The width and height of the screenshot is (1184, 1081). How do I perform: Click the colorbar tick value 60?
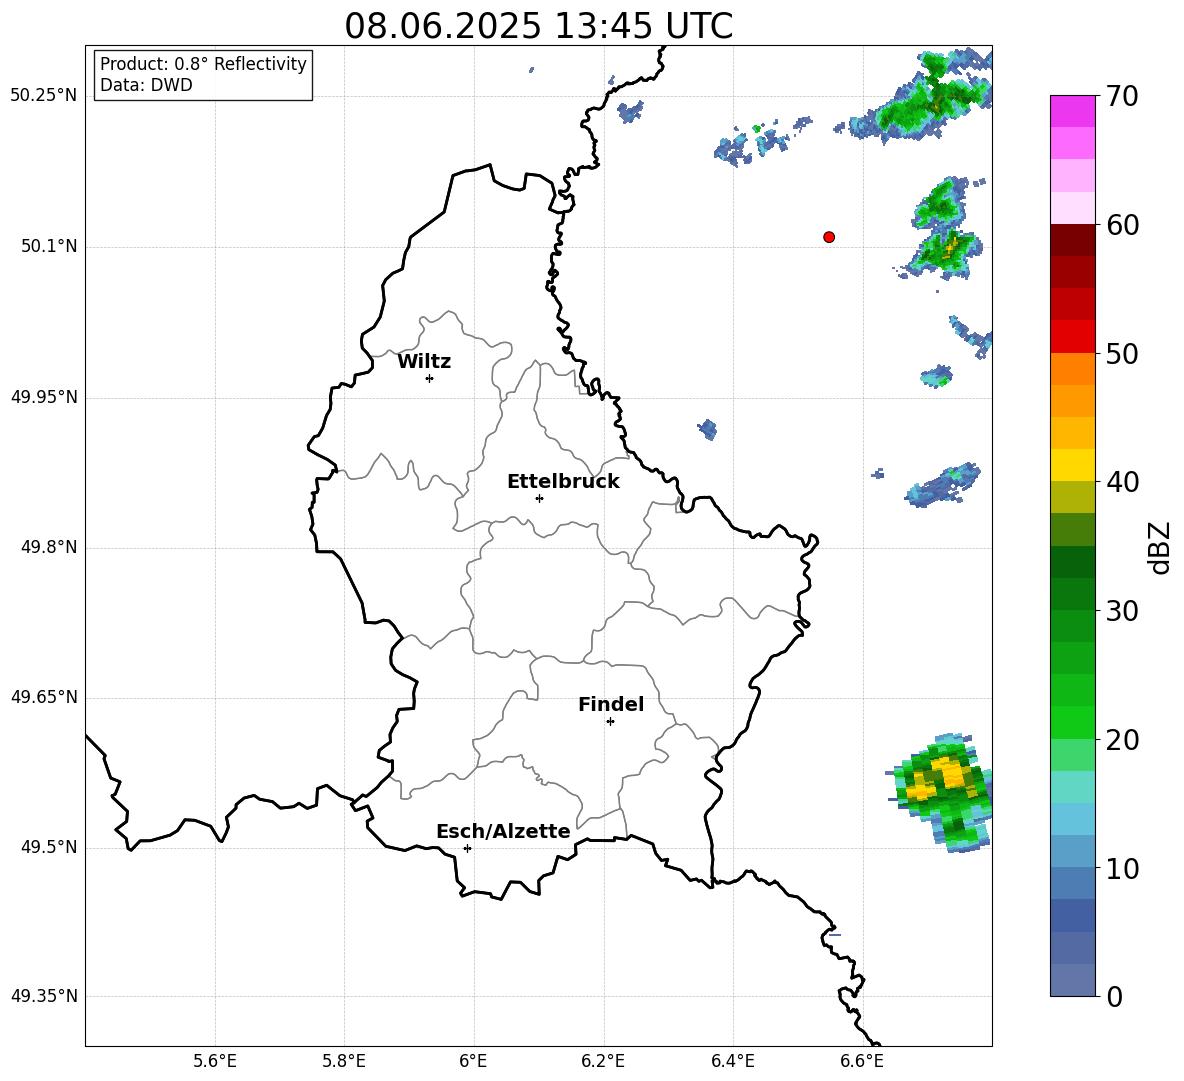(1122, 225)
